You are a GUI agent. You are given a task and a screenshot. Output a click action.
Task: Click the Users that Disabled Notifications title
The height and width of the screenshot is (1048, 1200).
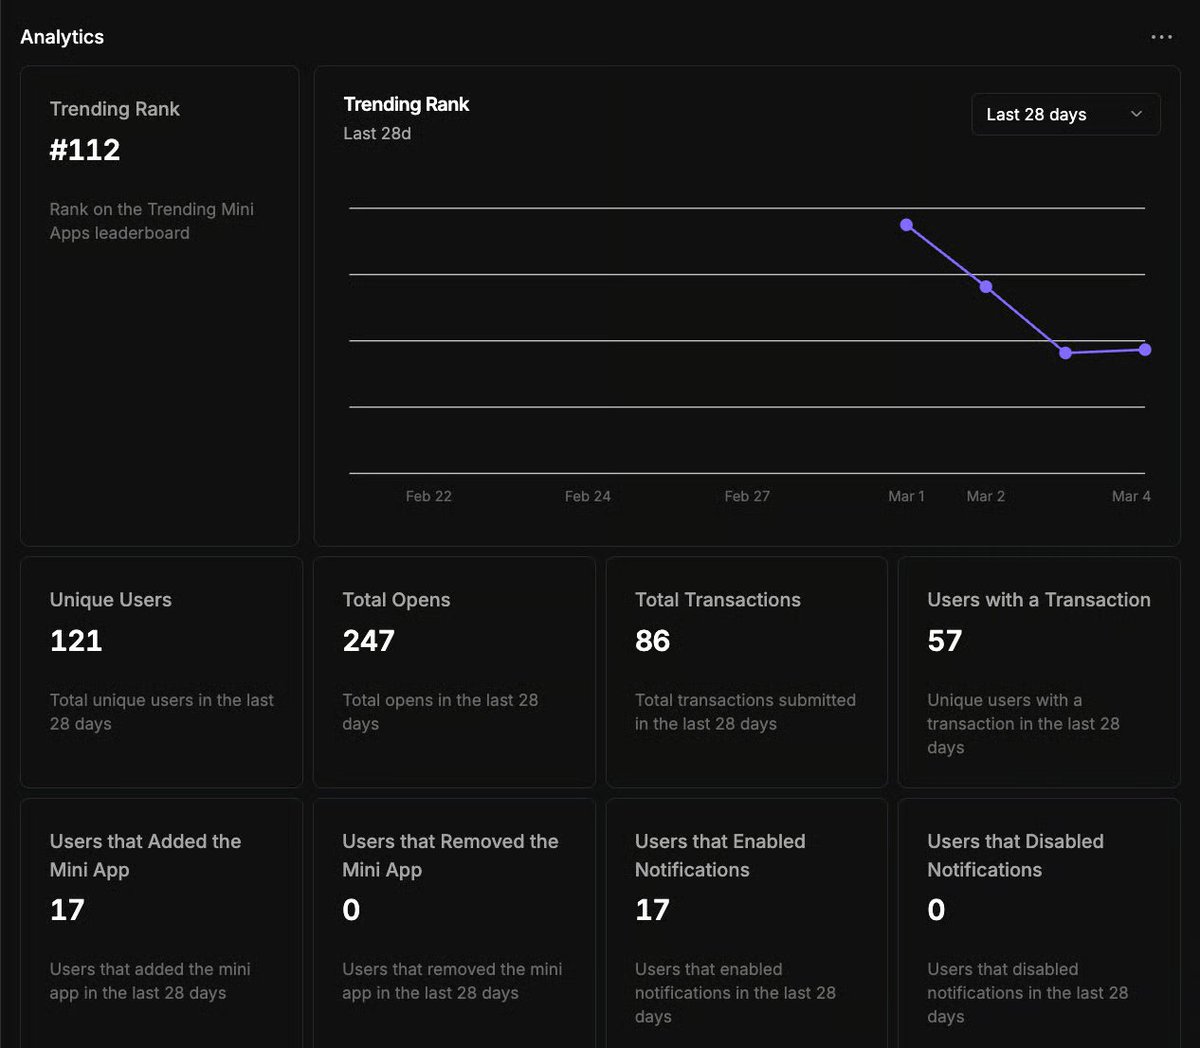click(1016, 856)
